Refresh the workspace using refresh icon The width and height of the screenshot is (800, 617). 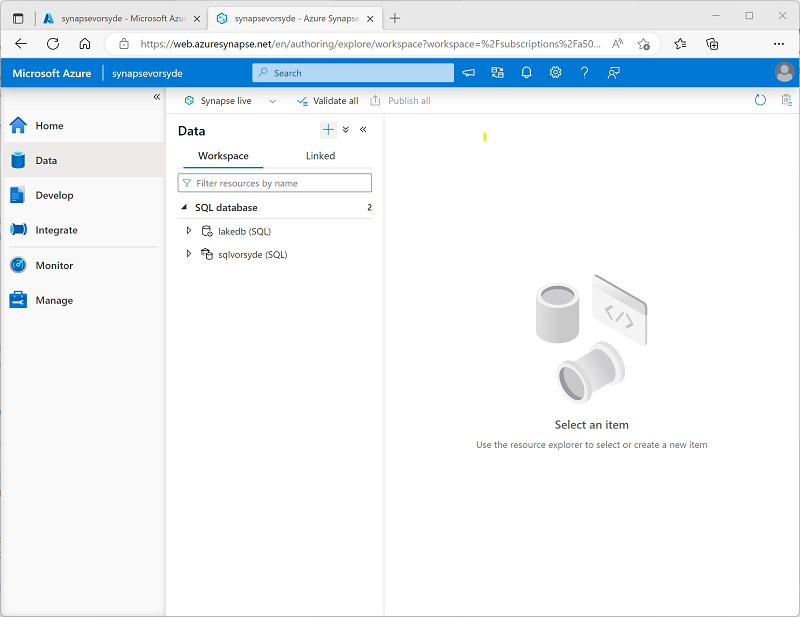760,100
